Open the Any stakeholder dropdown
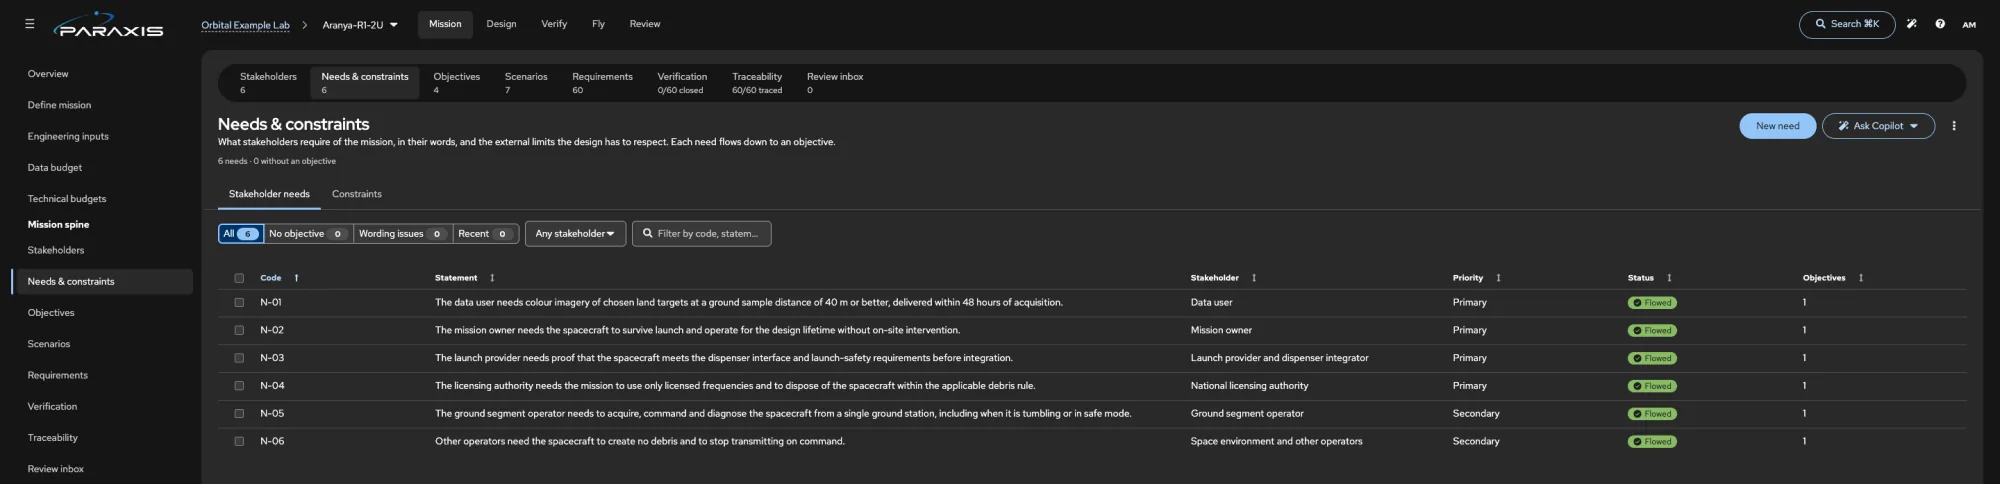The height and width of the screenshot is (484, 2000). pos(575,234)
